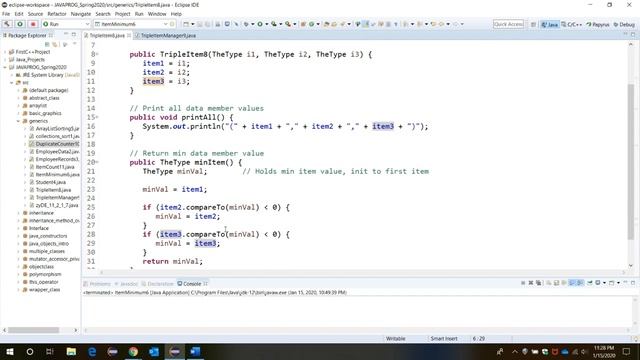This screenshot has height=360, width=640.
Task: Click the Package Explorer horizontal scrollbar
Action: click(x=33, y=330)
